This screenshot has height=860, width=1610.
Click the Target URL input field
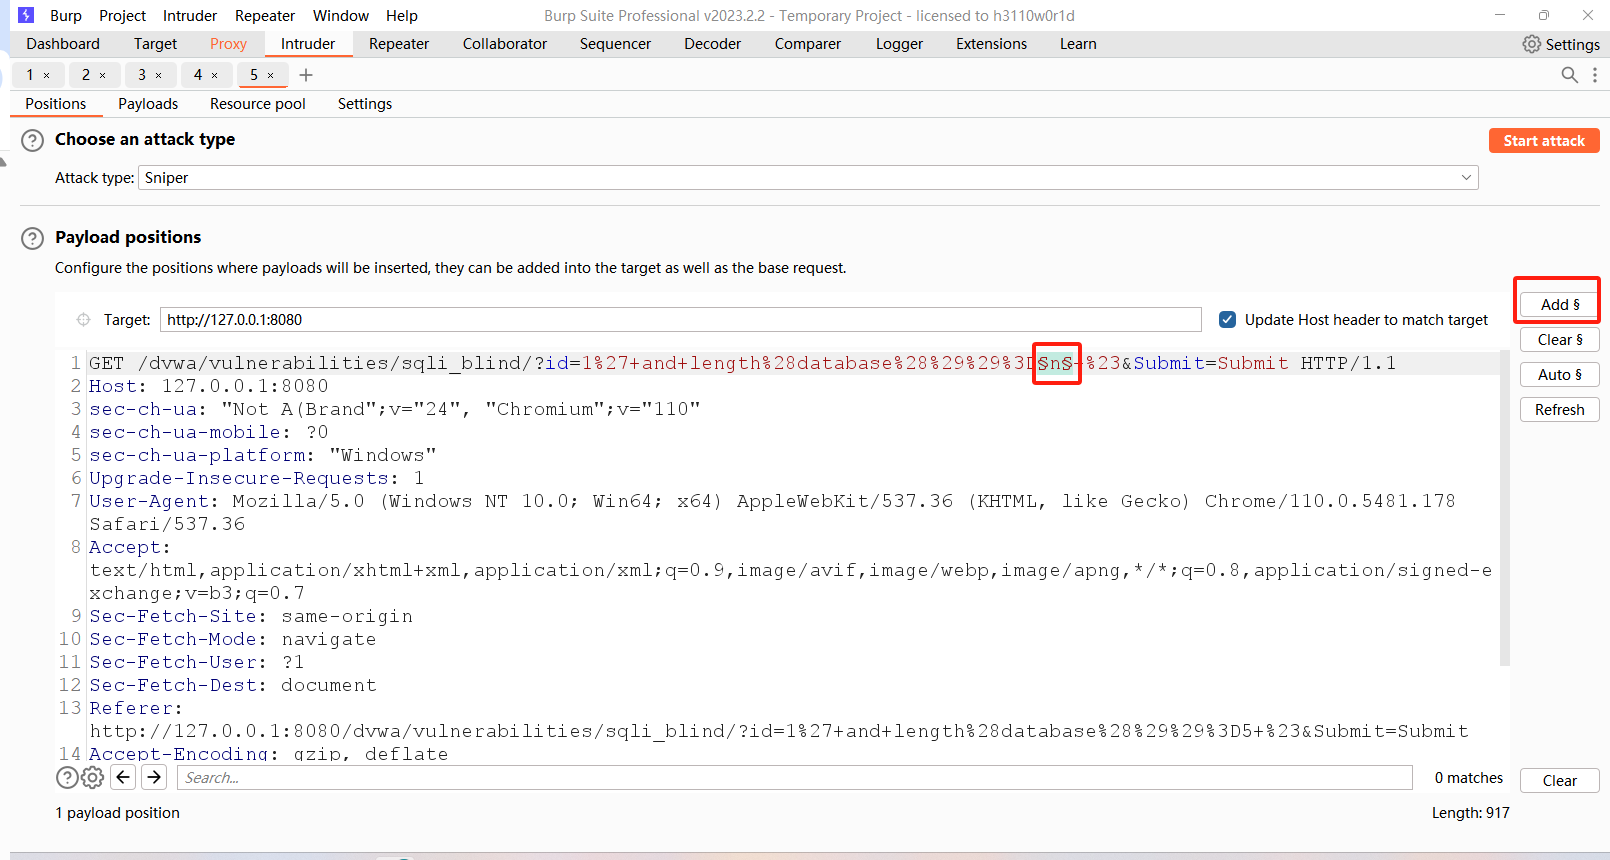680,320
